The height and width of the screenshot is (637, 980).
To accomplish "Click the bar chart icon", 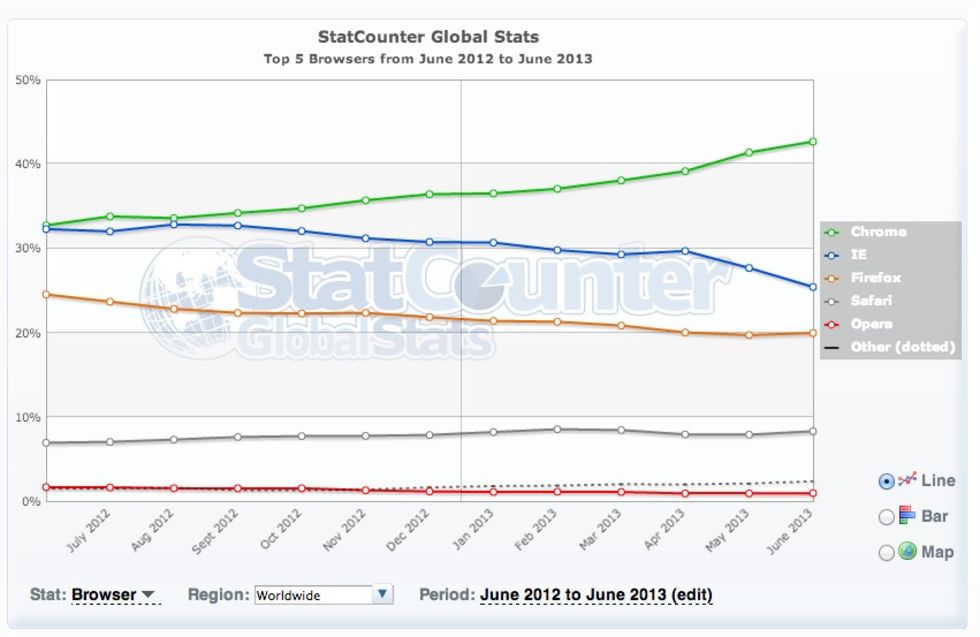I will coord(908,516).
